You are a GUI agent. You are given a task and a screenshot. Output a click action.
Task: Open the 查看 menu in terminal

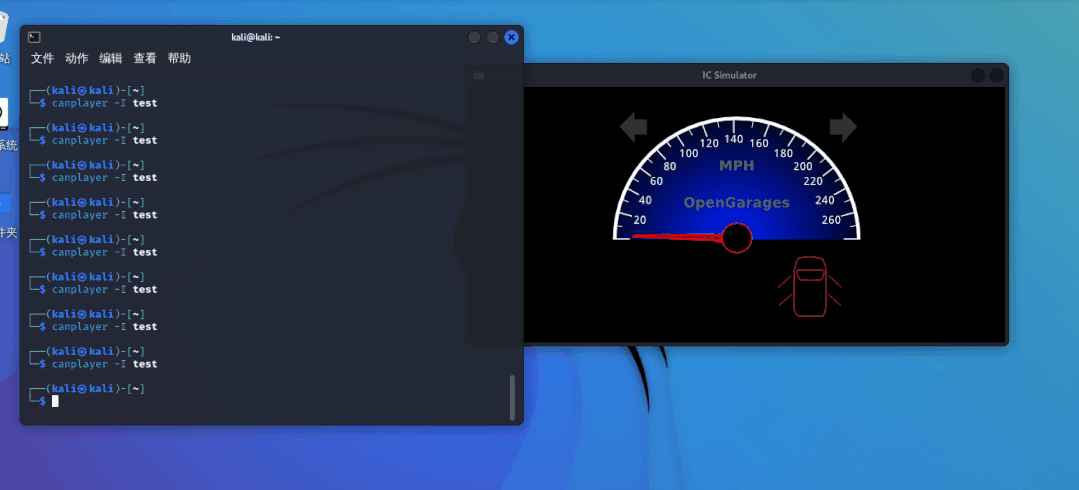145,58
